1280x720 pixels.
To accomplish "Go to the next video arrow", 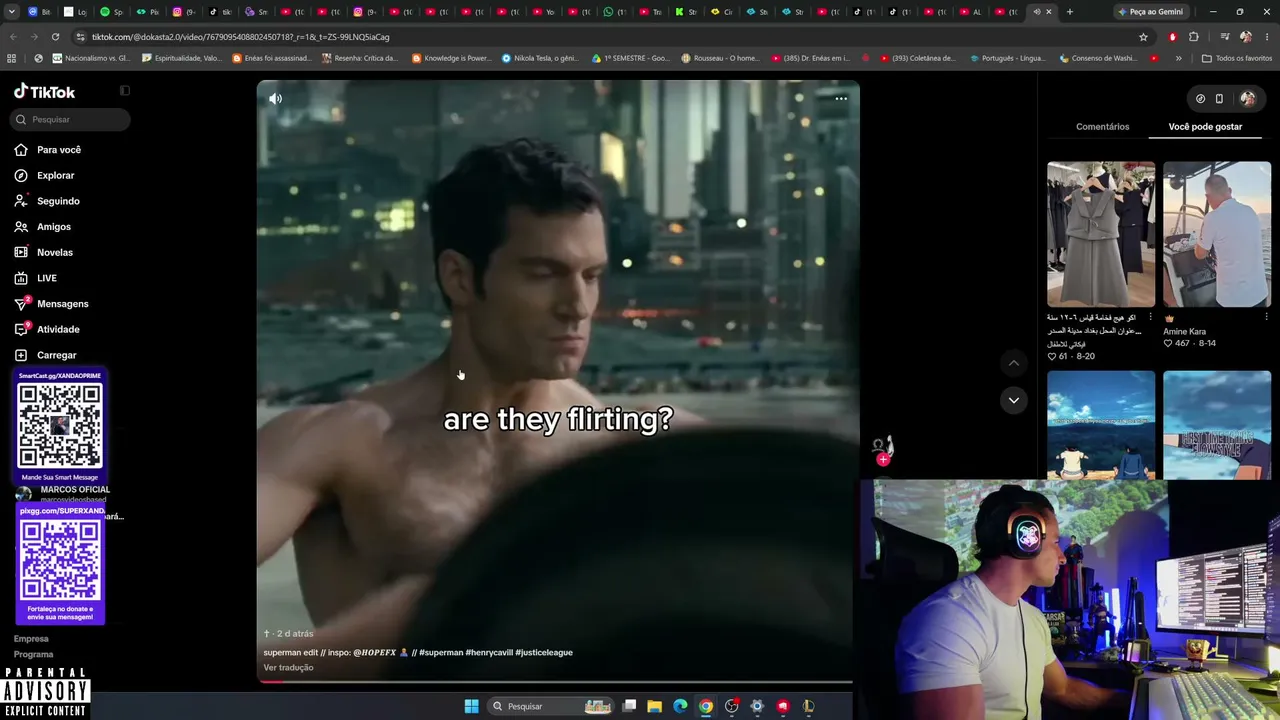I will [x=1013, y=400].
